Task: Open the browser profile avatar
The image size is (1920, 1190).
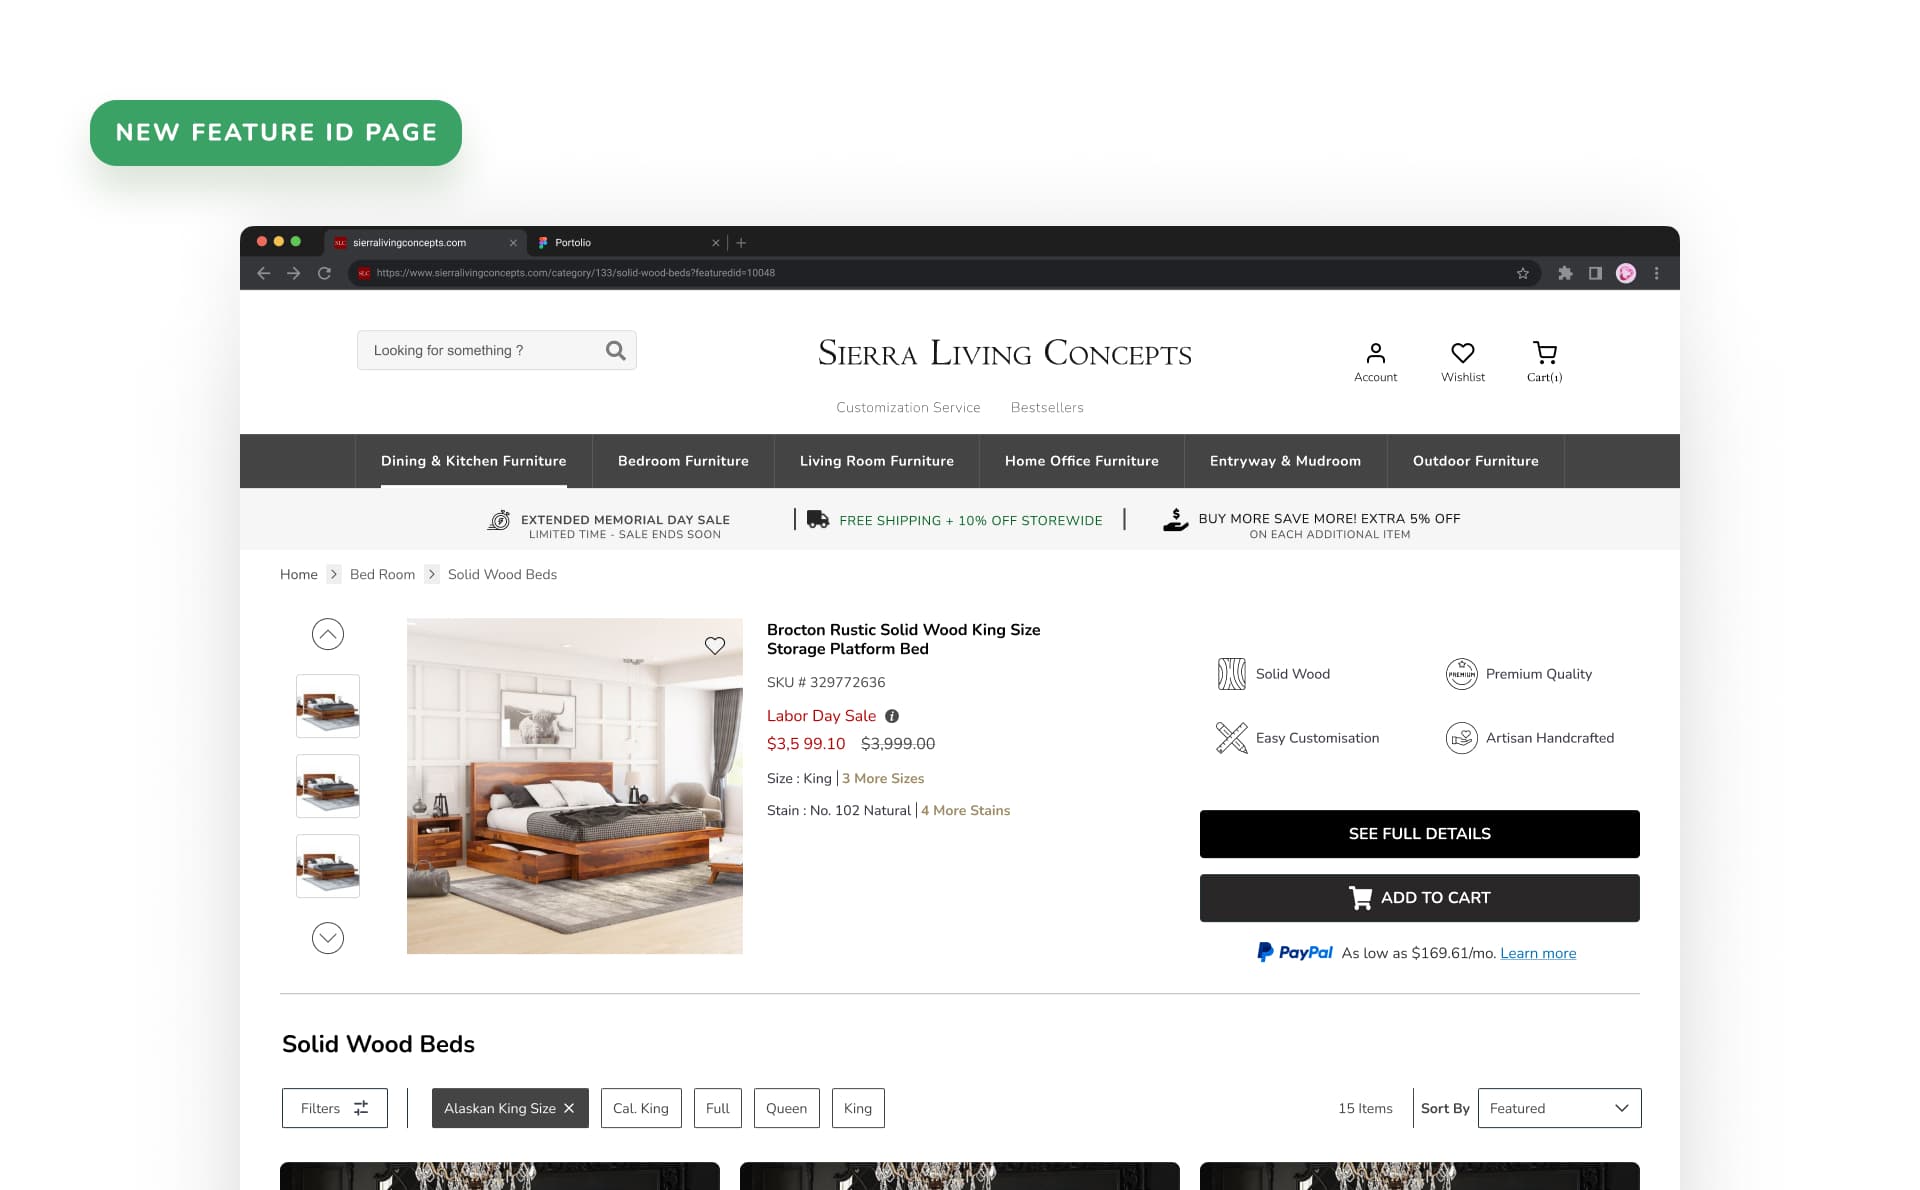Action: [x=1626, y=273]
